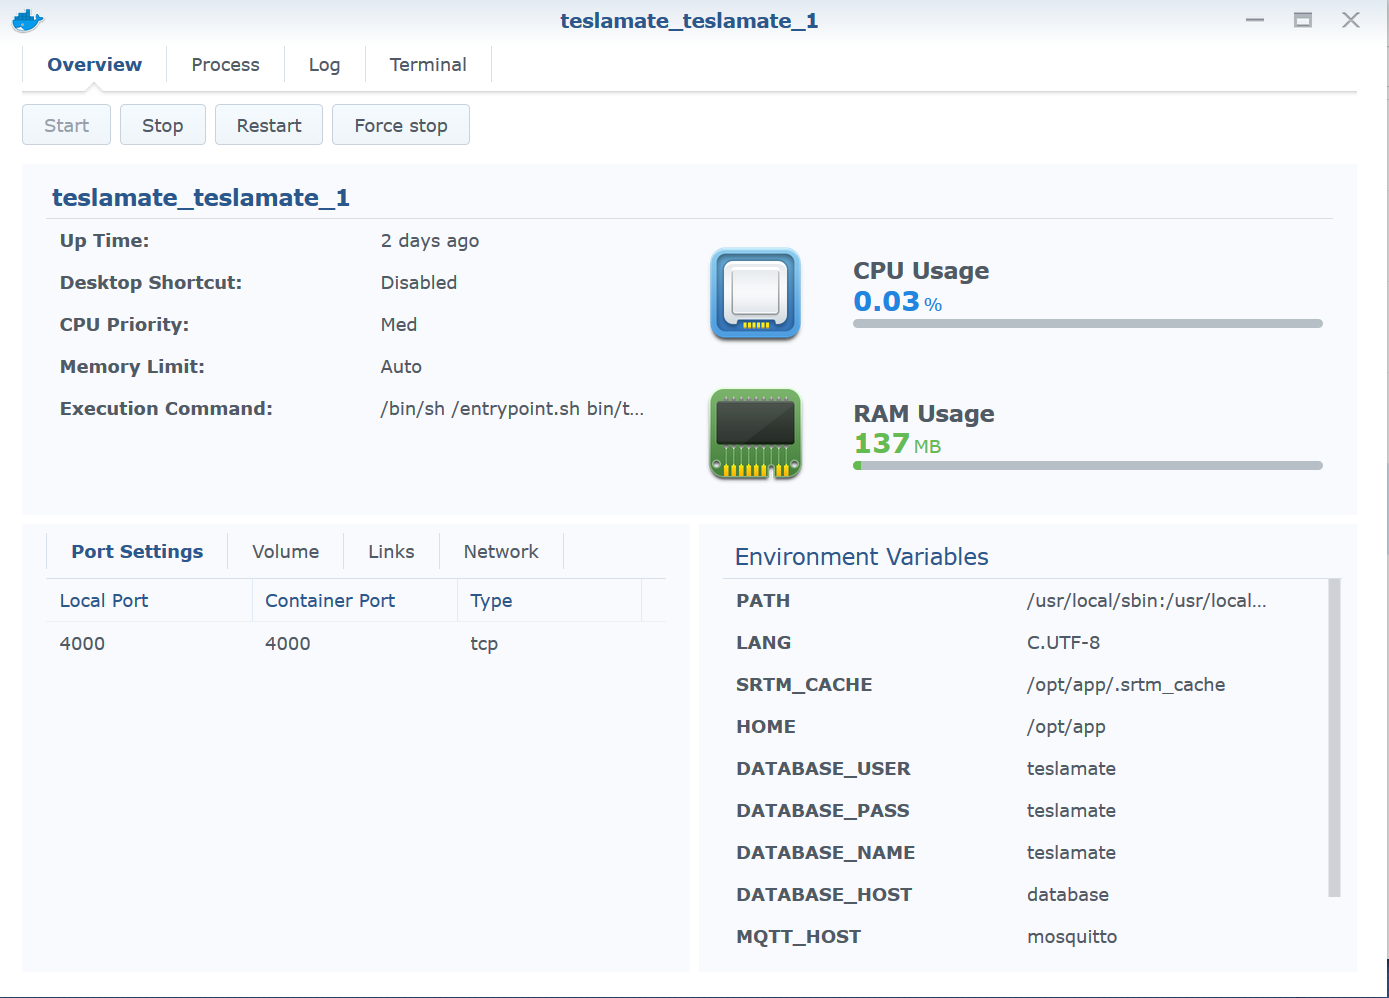1389x998 pixels.
Task: Select the DATABASE_HOST variable
Action: [x=824, y=895]
